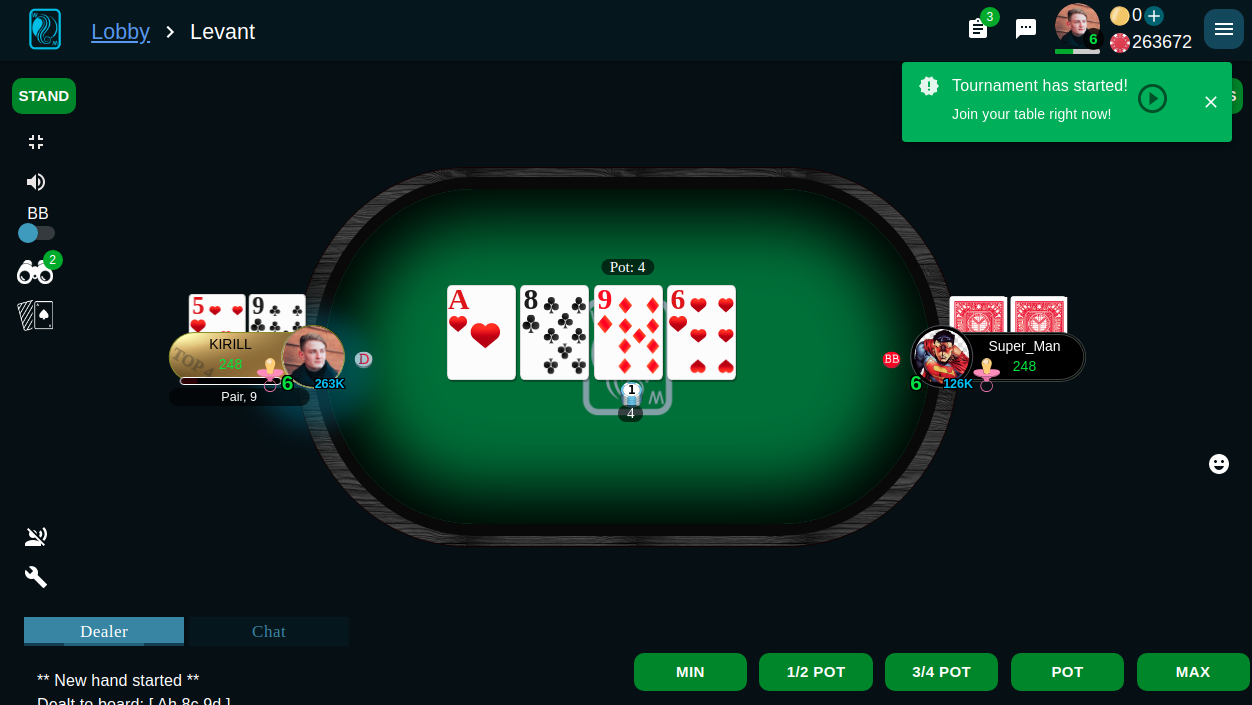
Task: Exit fullscreen mode via the collapse icon
Action: pyautogui.click(x=36, y=142)
